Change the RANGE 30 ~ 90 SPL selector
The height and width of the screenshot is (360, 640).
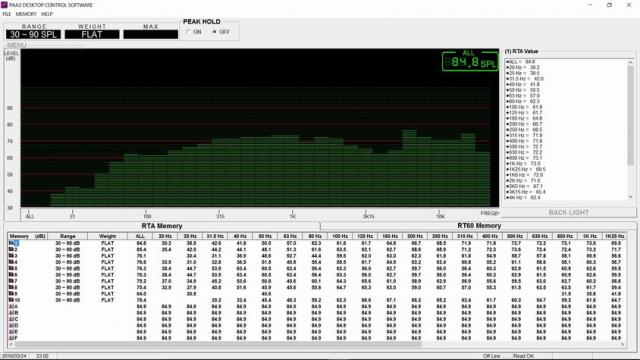point(33,35)
